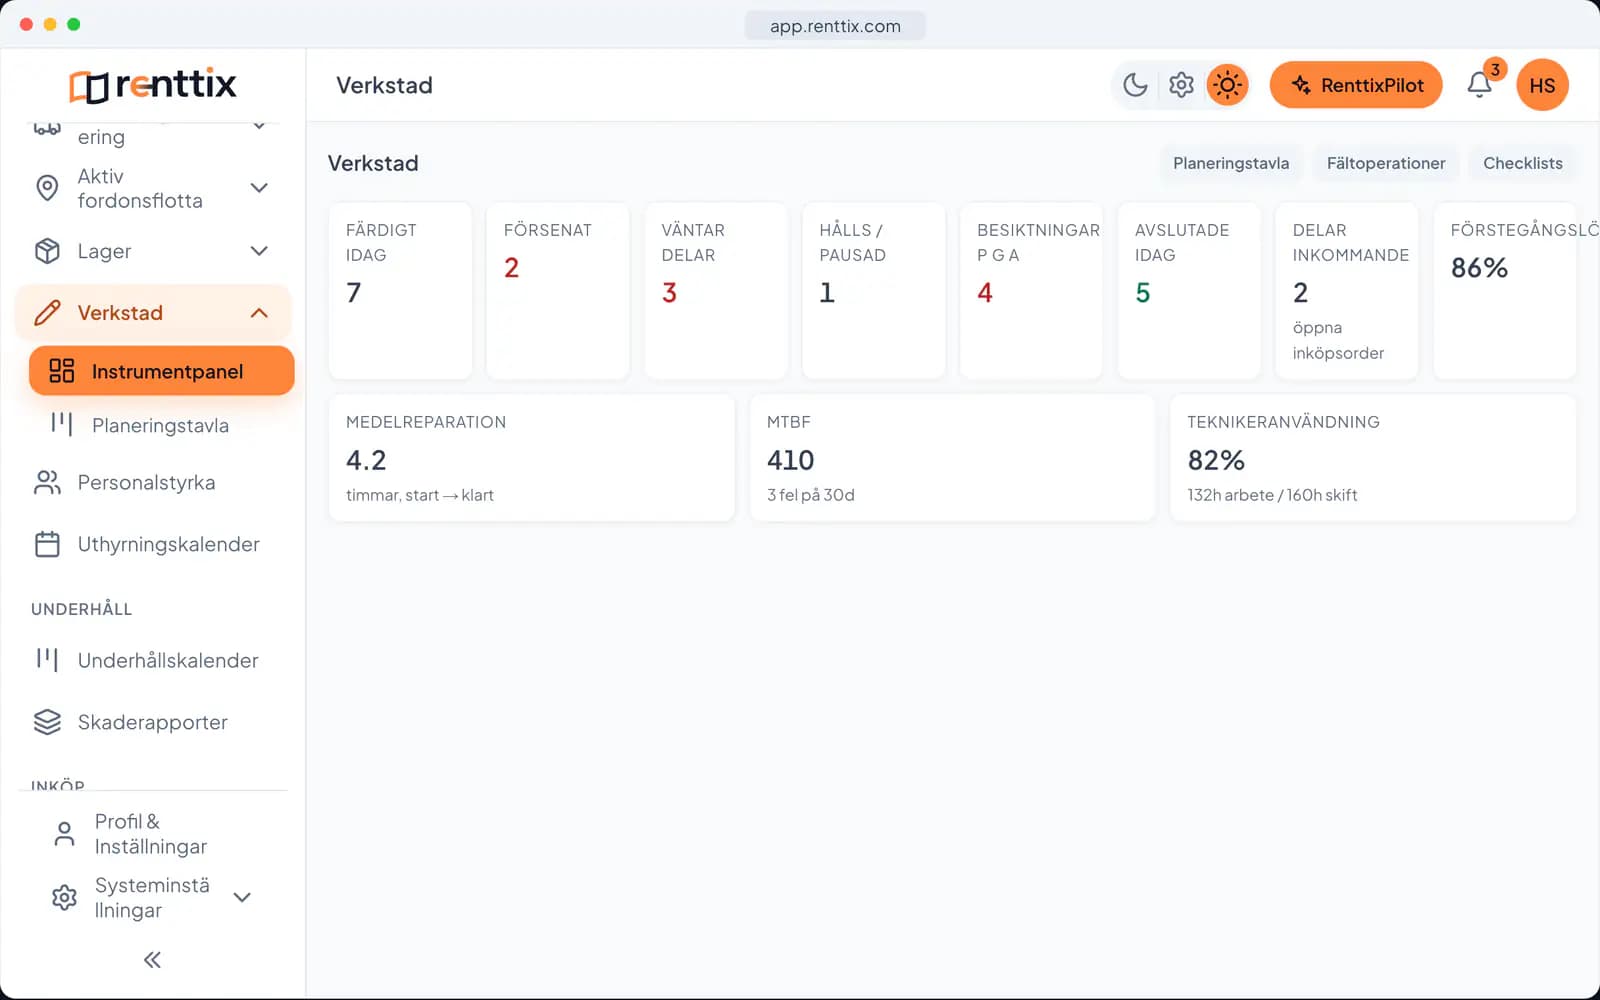This screenshot has width=1600, height=1000.
Task: Click the Systeminställningar gear icon
Action: click(x=64, y=897)
